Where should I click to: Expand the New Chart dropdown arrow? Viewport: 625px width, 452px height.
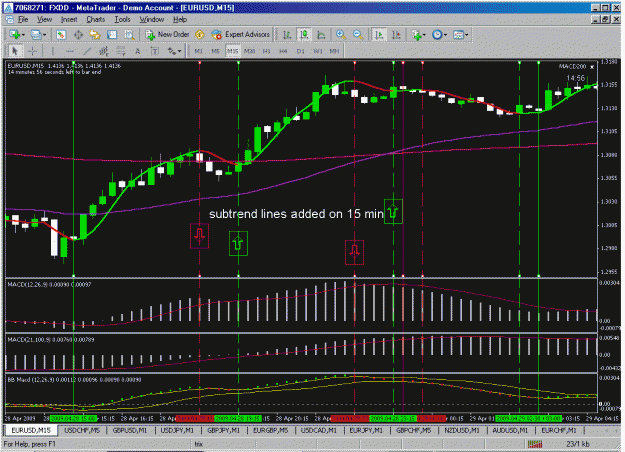(x=23, y=35)
